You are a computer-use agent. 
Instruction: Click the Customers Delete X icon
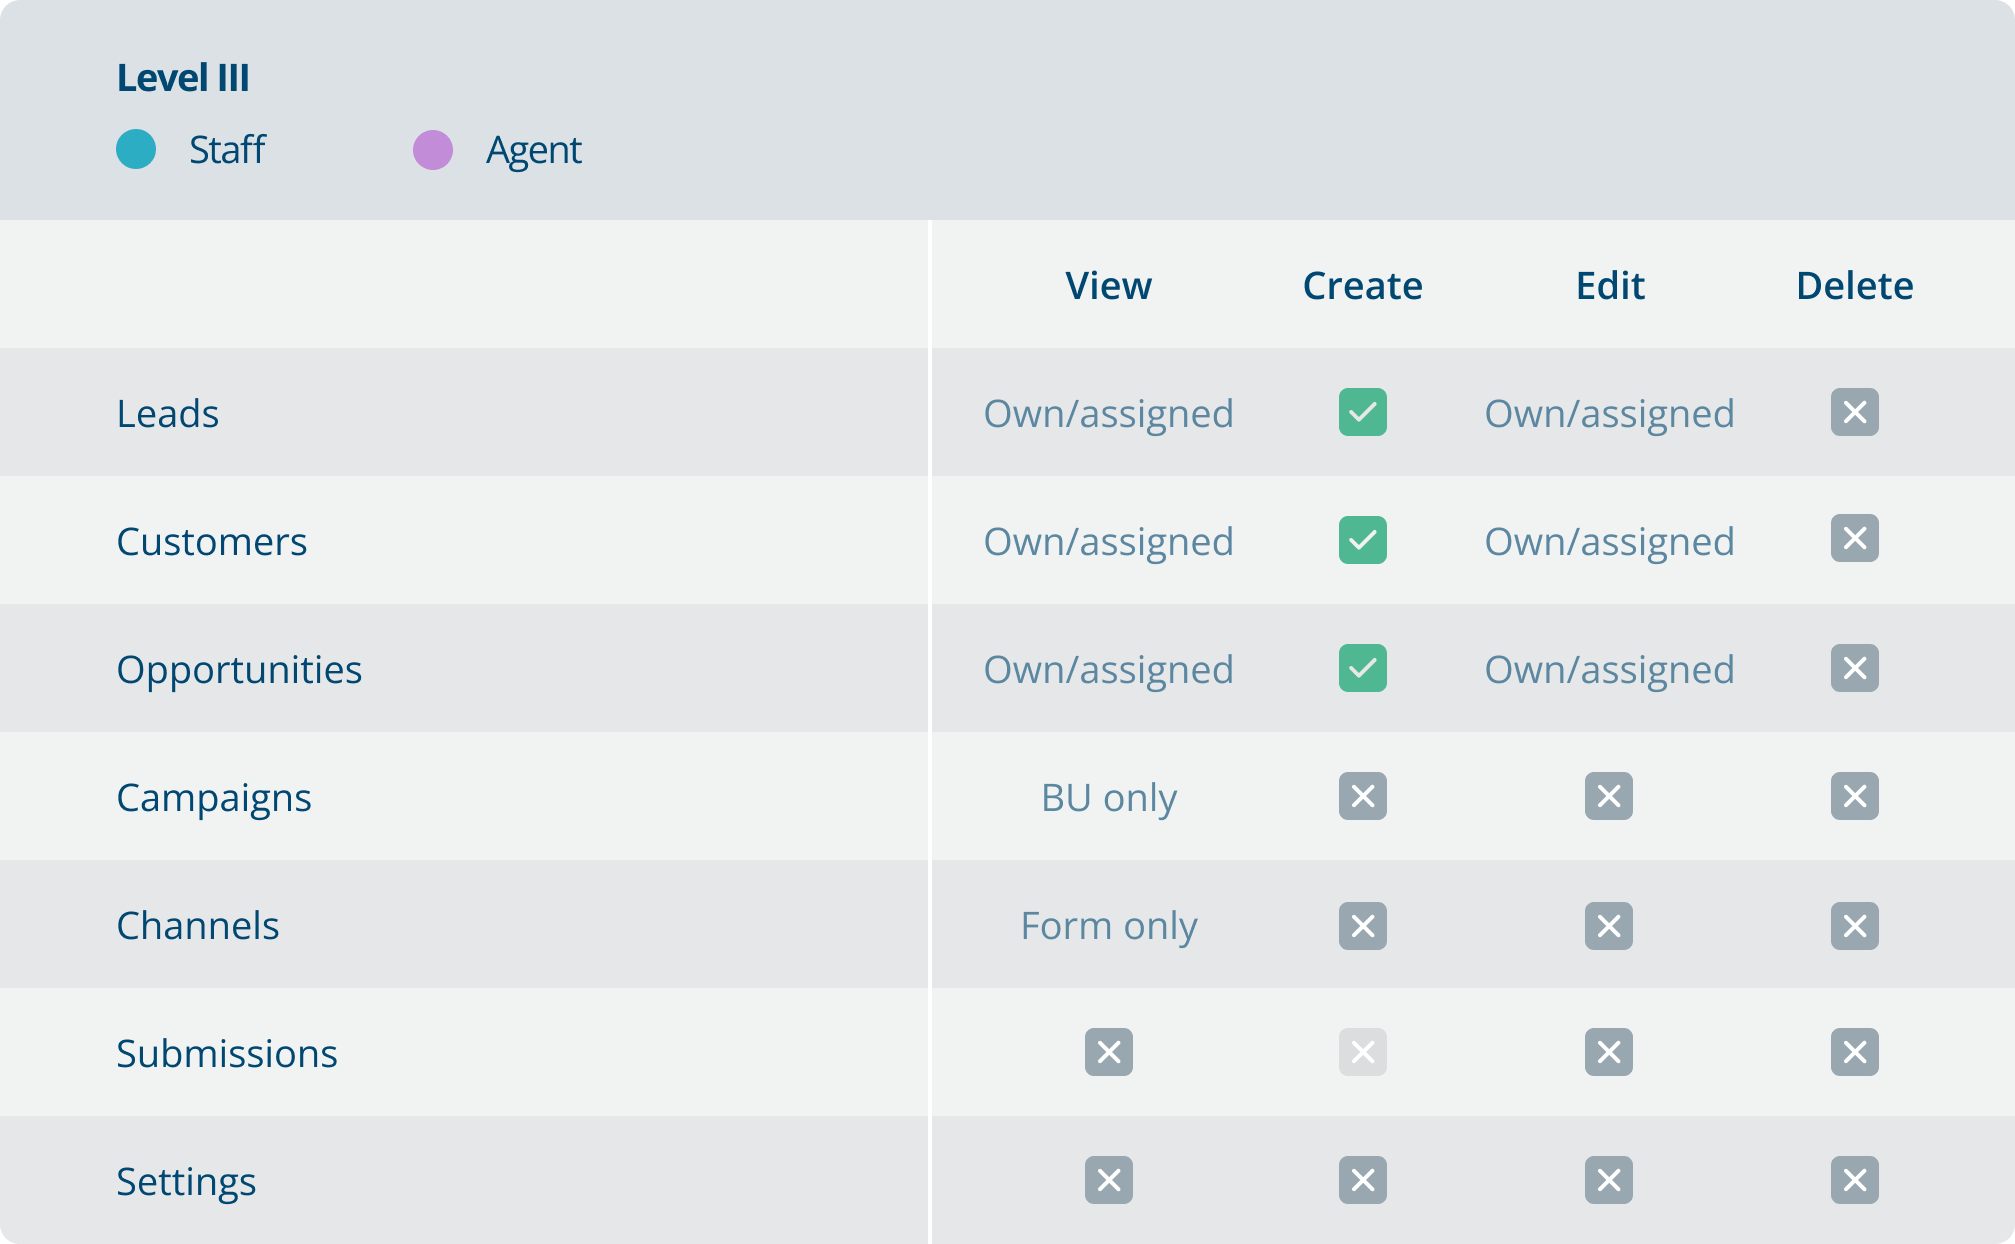1854,539
